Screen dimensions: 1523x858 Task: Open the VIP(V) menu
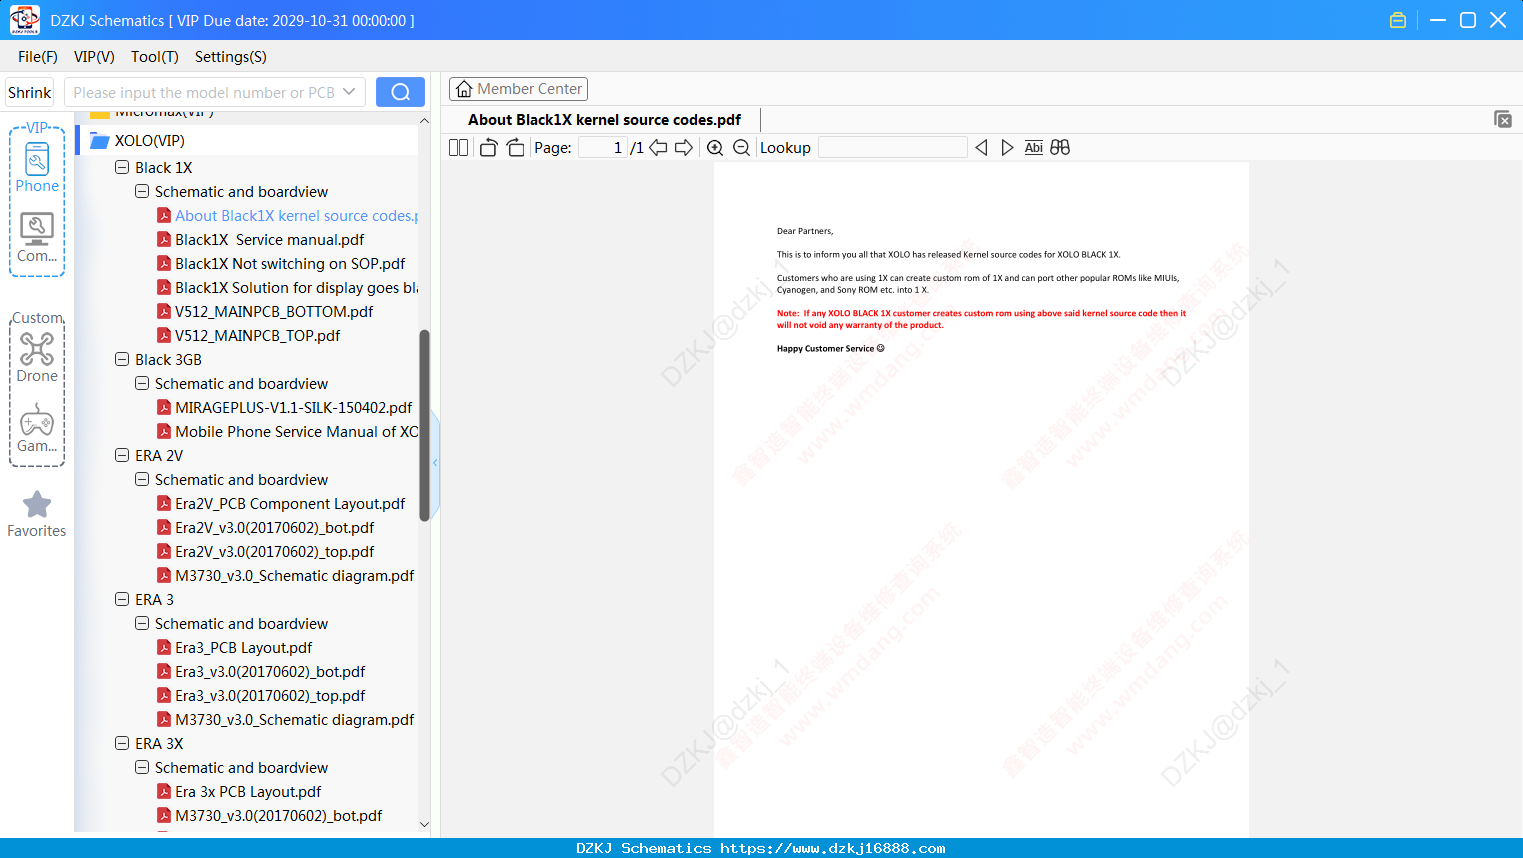coord(94,57)
